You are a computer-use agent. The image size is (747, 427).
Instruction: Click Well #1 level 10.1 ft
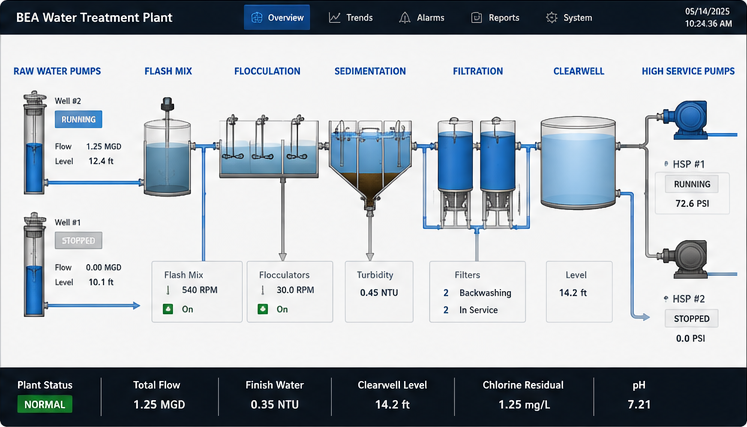click(101, 282)
